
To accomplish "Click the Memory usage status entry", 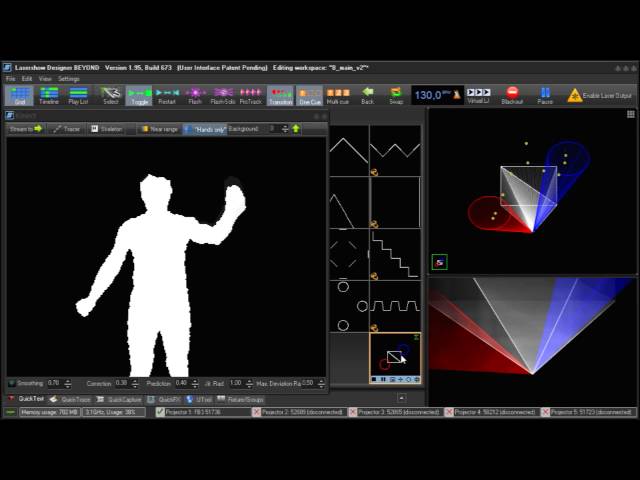I will click(50, 412).
